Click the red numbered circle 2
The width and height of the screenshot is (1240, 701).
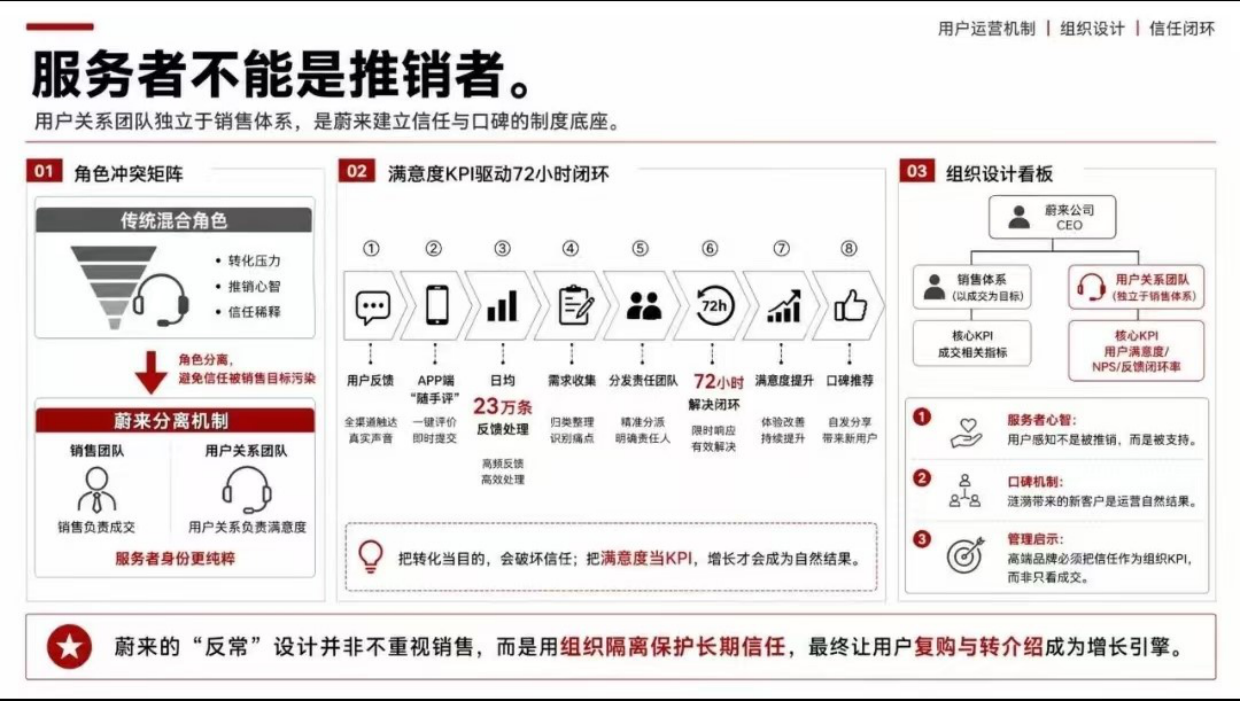tap(921, 479)
